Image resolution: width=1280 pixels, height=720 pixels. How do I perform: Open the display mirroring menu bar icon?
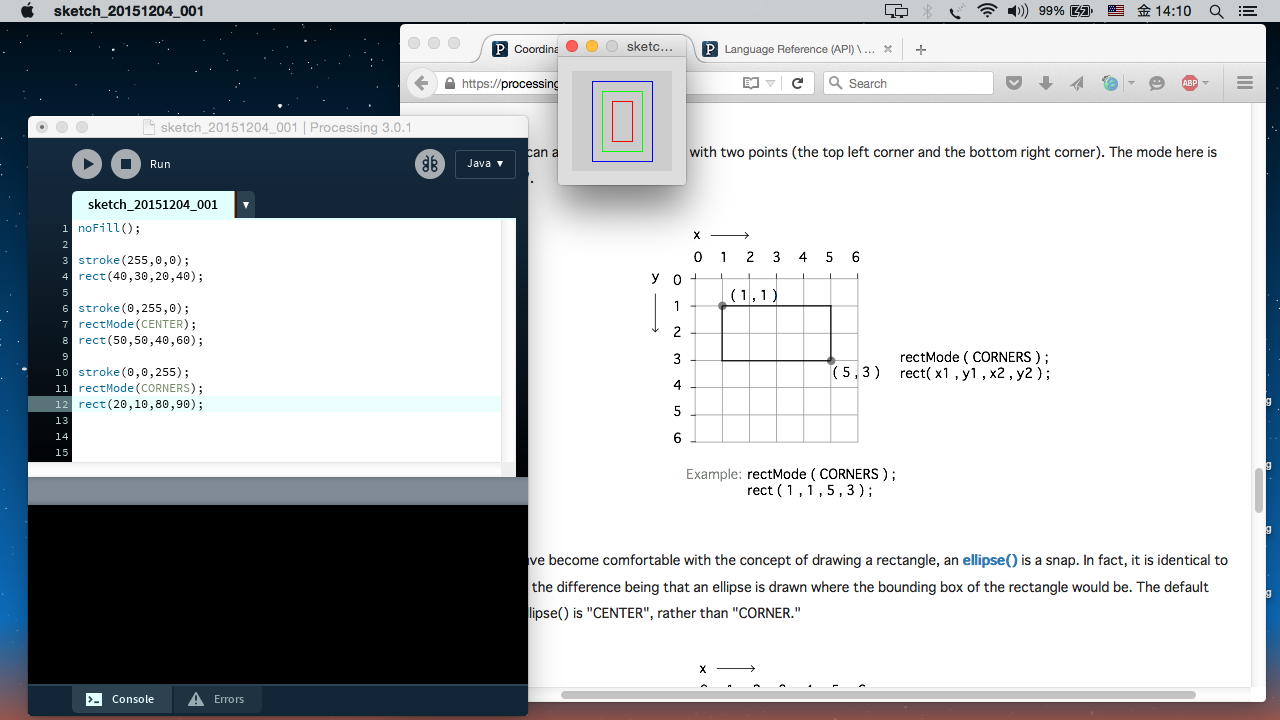tap(896, 11)
